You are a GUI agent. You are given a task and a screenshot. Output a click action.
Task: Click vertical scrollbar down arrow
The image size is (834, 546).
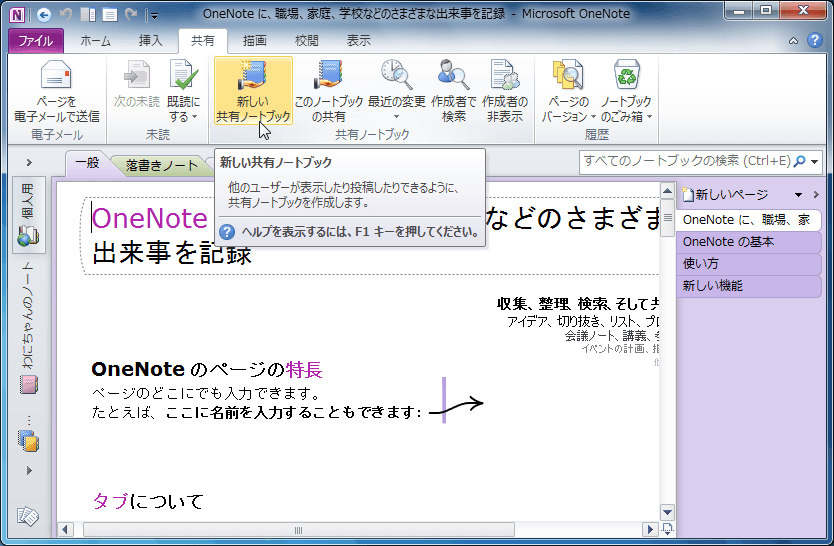667,513
